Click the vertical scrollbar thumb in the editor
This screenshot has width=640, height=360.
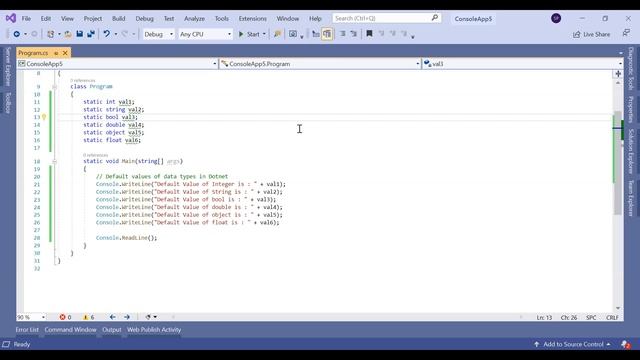pos(618,162)
